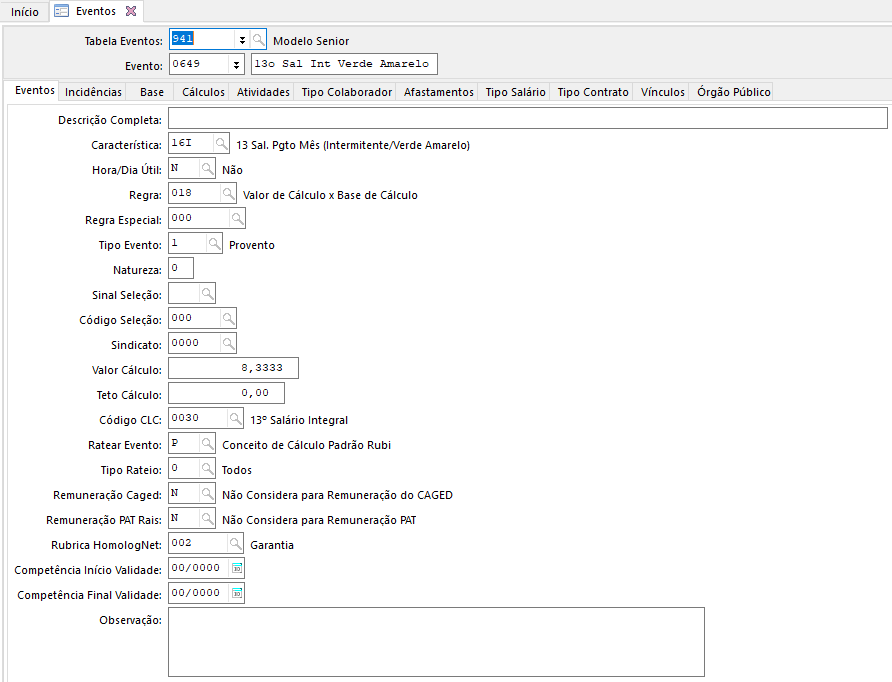Screen dimensions: 892x682
Task: Click the Regra Especial lookup magnifier
Action: click(237, 219)
